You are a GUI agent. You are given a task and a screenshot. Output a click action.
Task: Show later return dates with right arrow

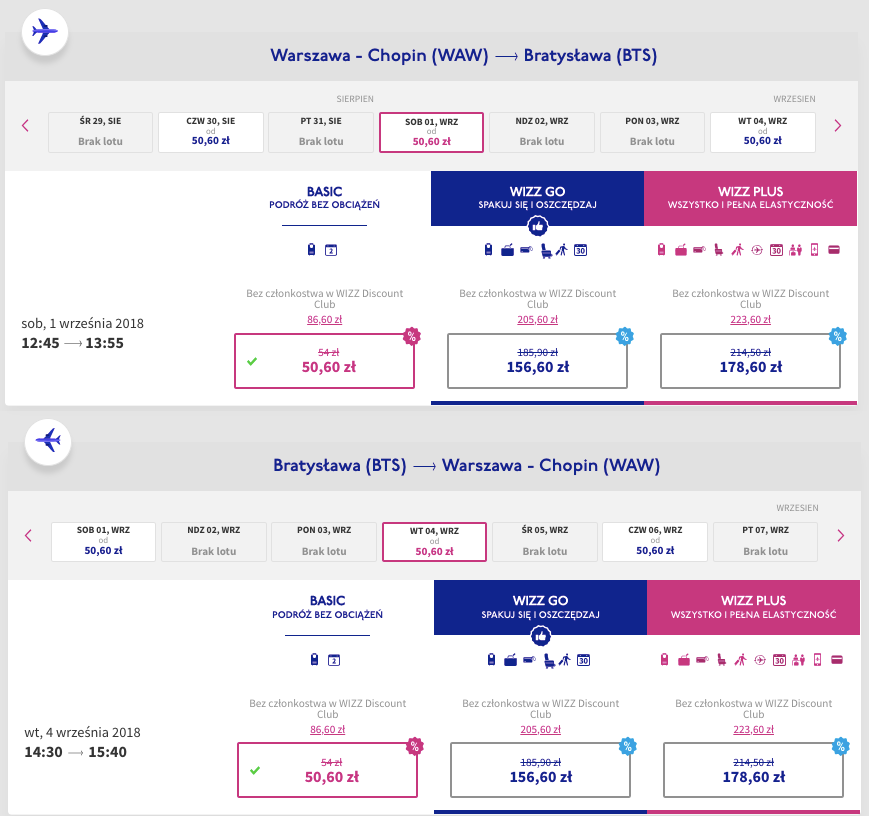(840, 535)
